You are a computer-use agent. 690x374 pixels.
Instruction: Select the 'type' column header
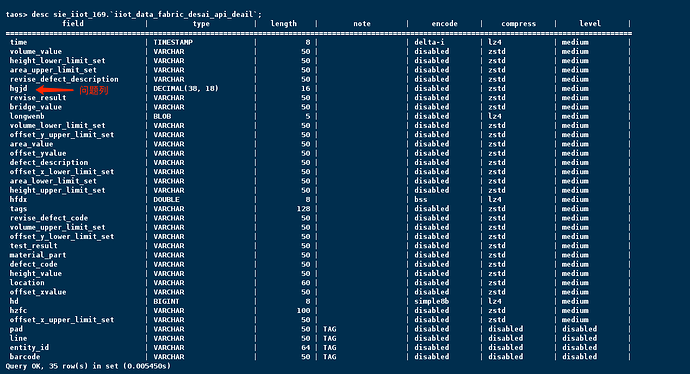click(x=201, y=24)
